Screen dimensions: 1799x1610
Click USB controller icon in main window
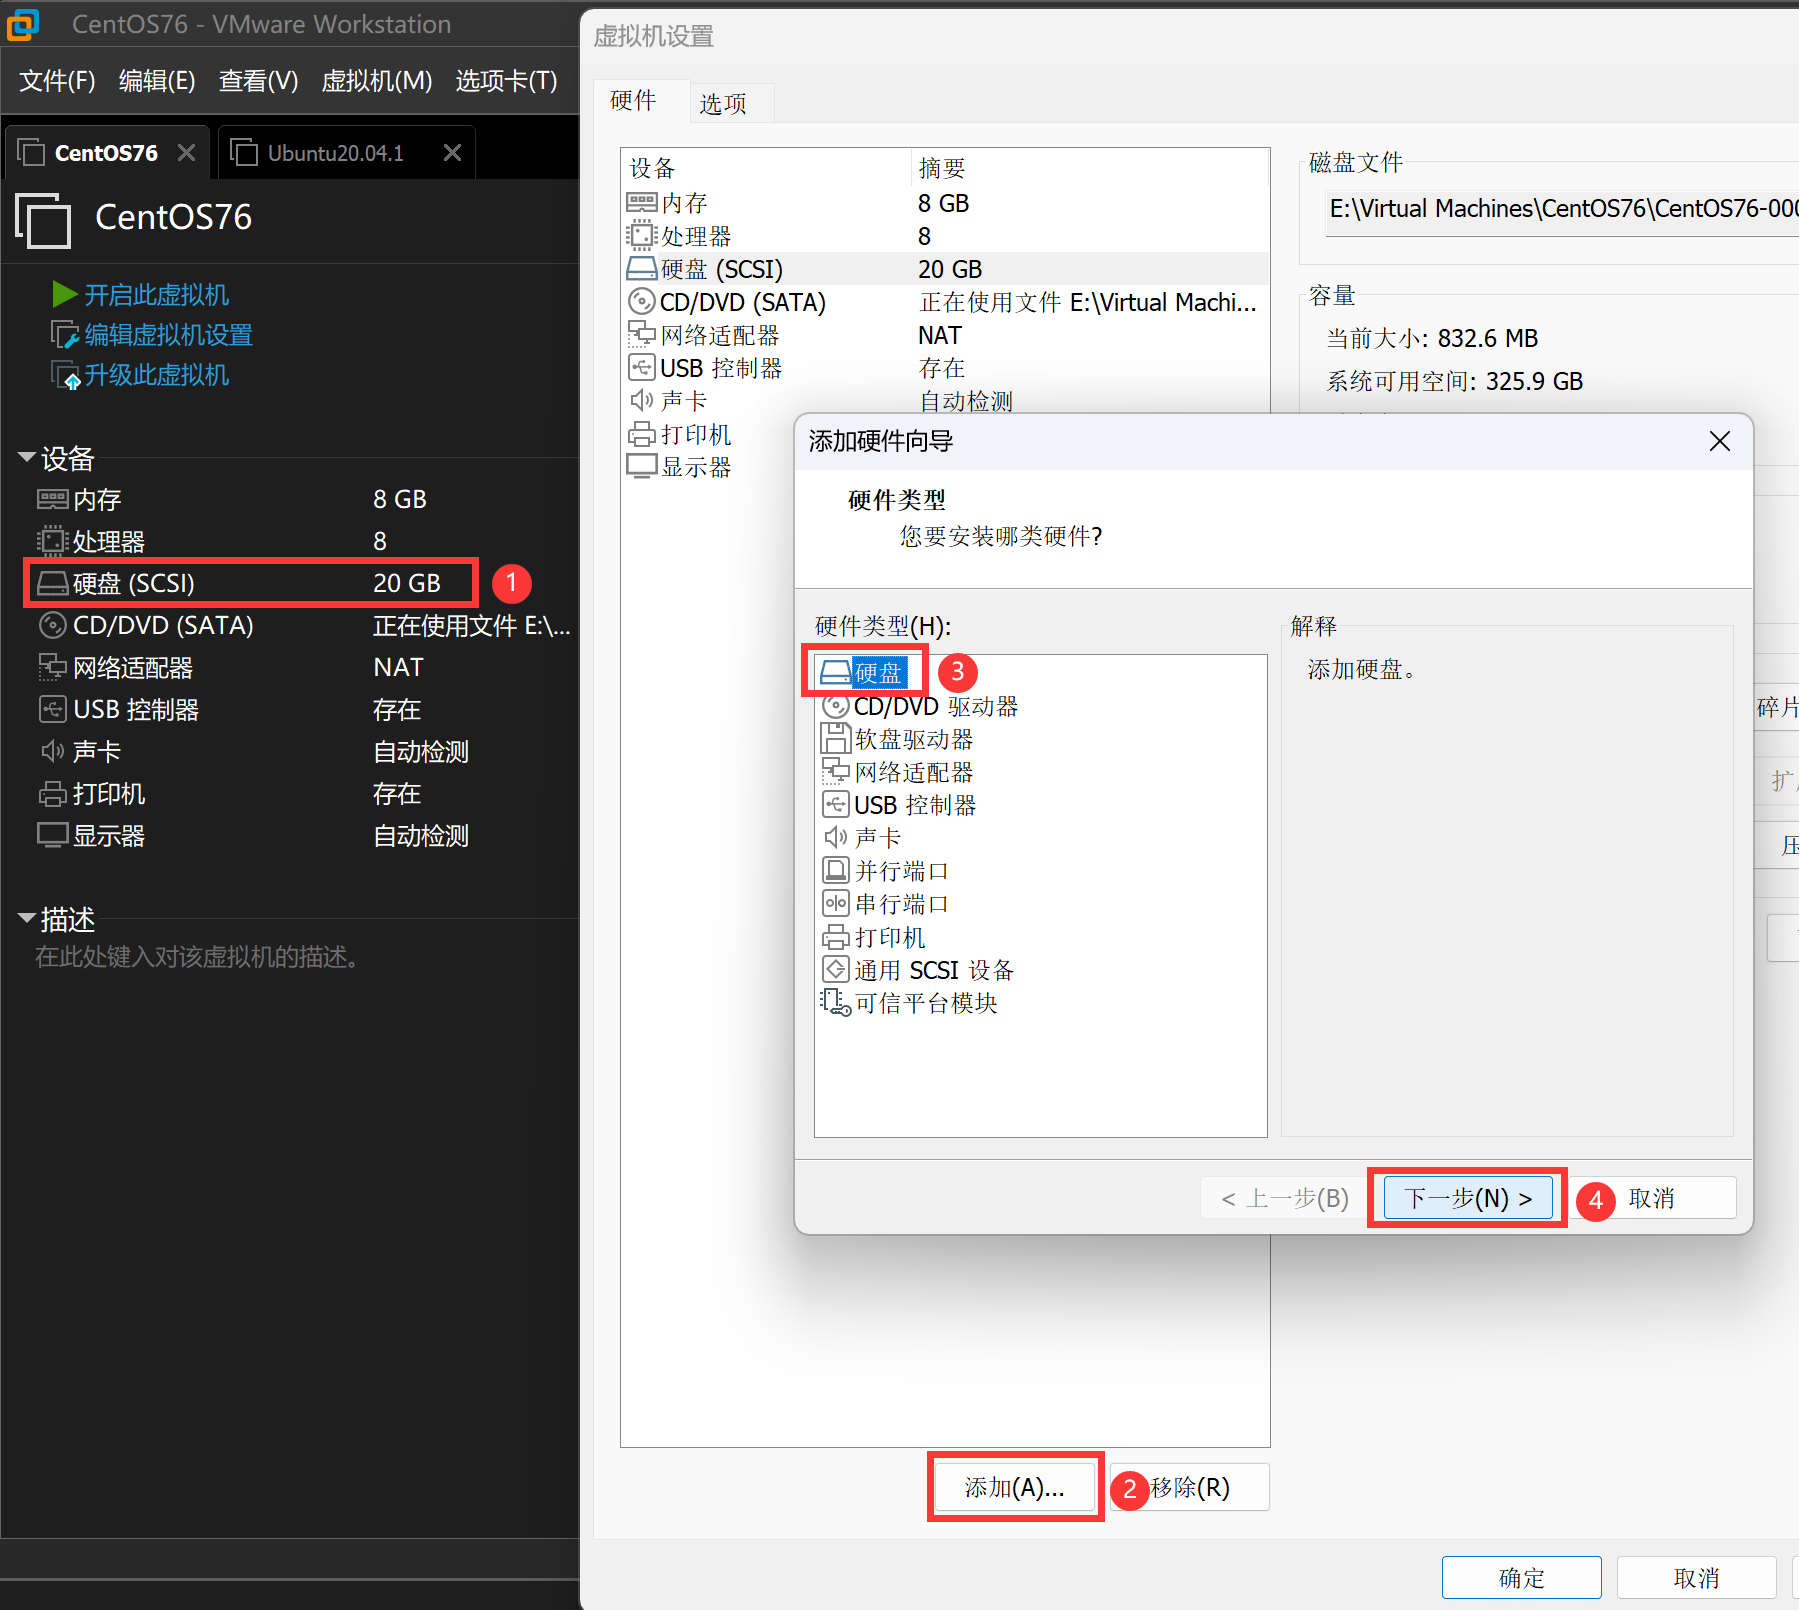53,709
